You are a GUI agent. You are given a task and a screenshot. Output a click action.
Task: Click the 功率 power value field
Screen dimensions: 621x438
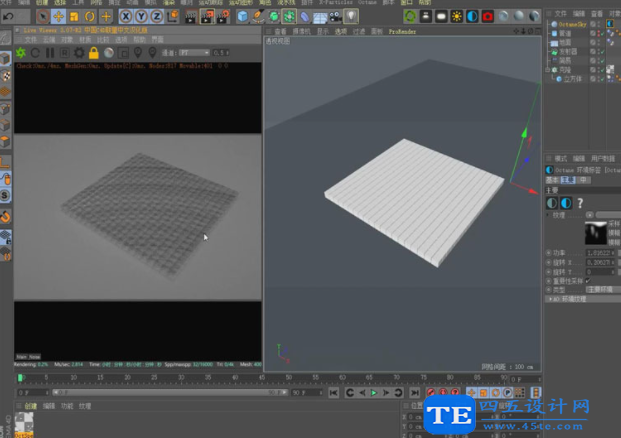tap(600, 253)
